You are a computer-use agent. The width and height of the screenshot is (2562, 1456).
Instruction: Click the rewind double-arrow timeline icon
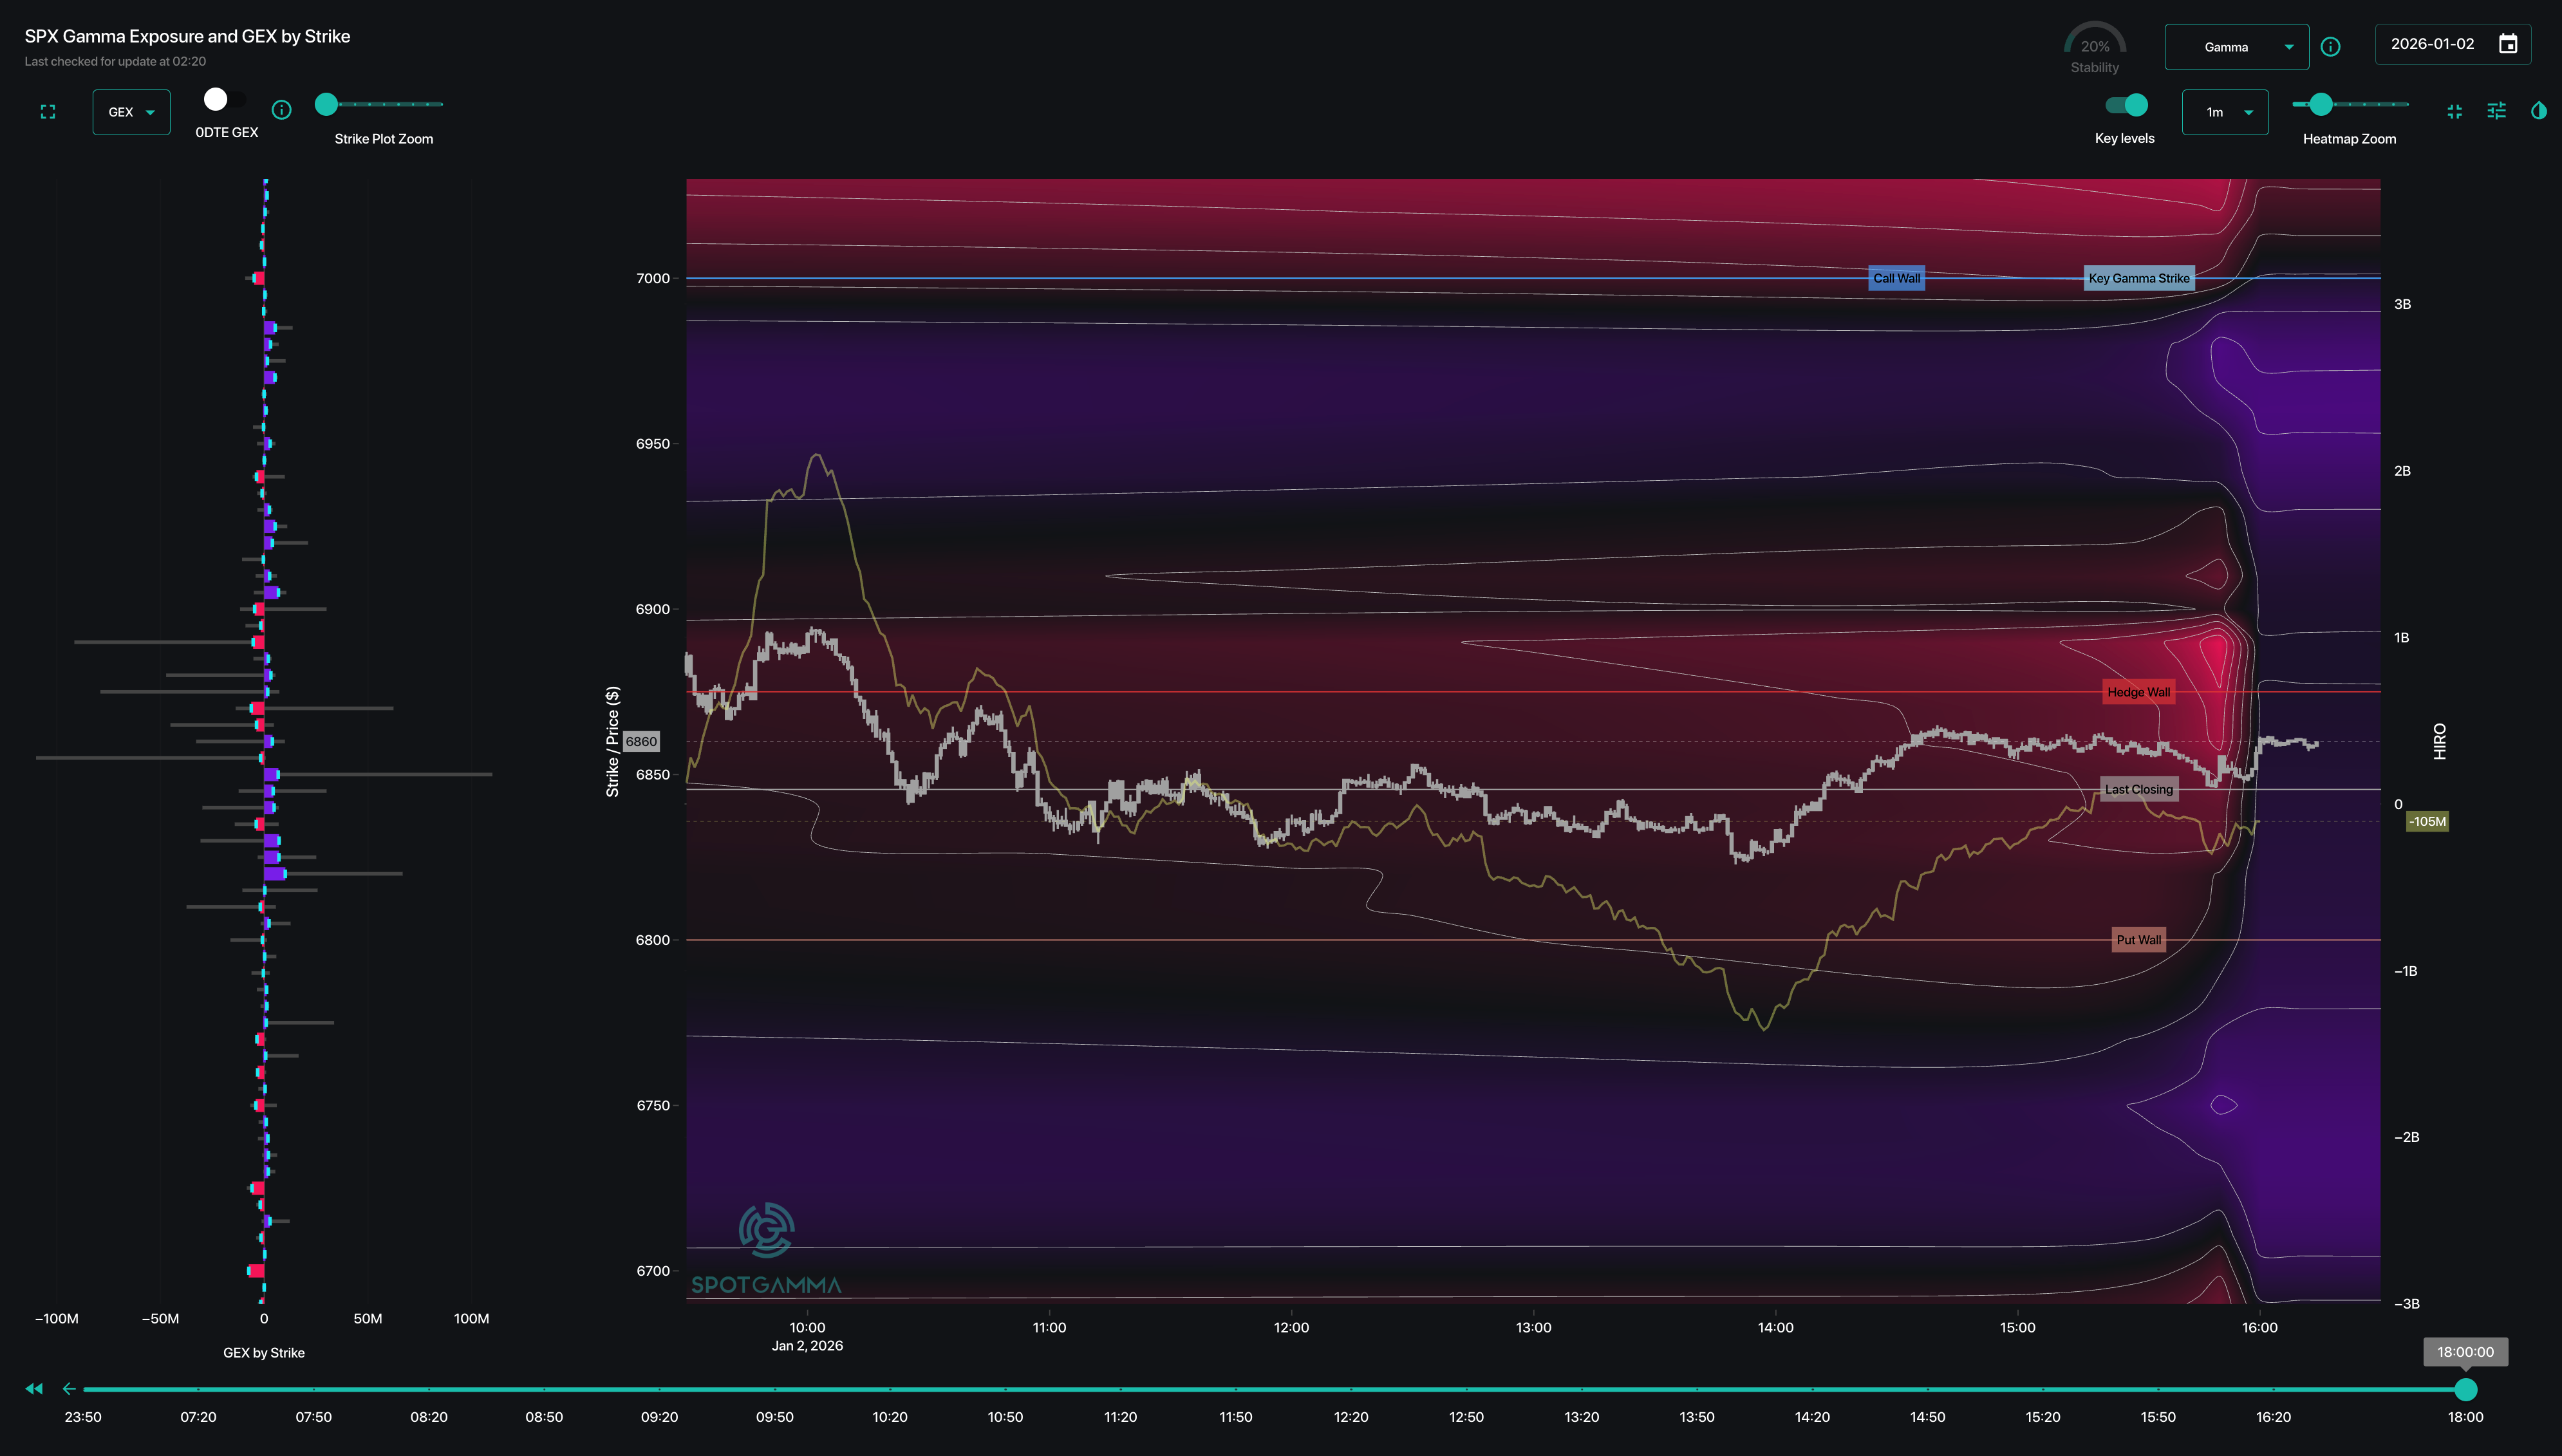34,1388
